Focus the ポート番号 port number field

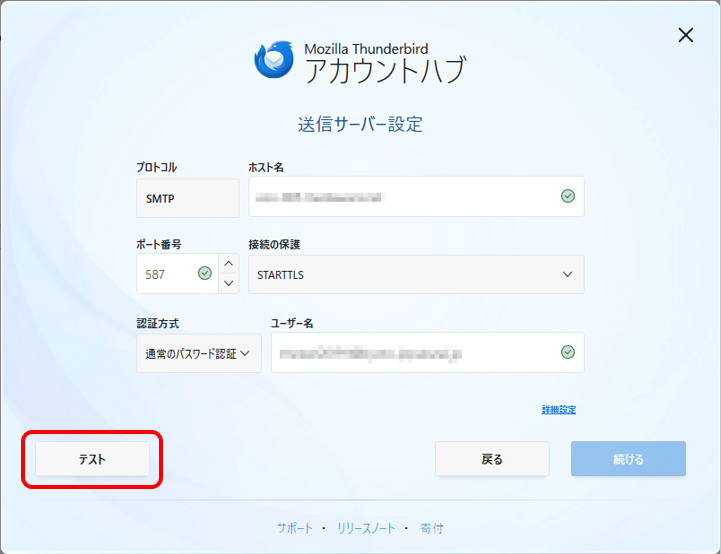165,273
